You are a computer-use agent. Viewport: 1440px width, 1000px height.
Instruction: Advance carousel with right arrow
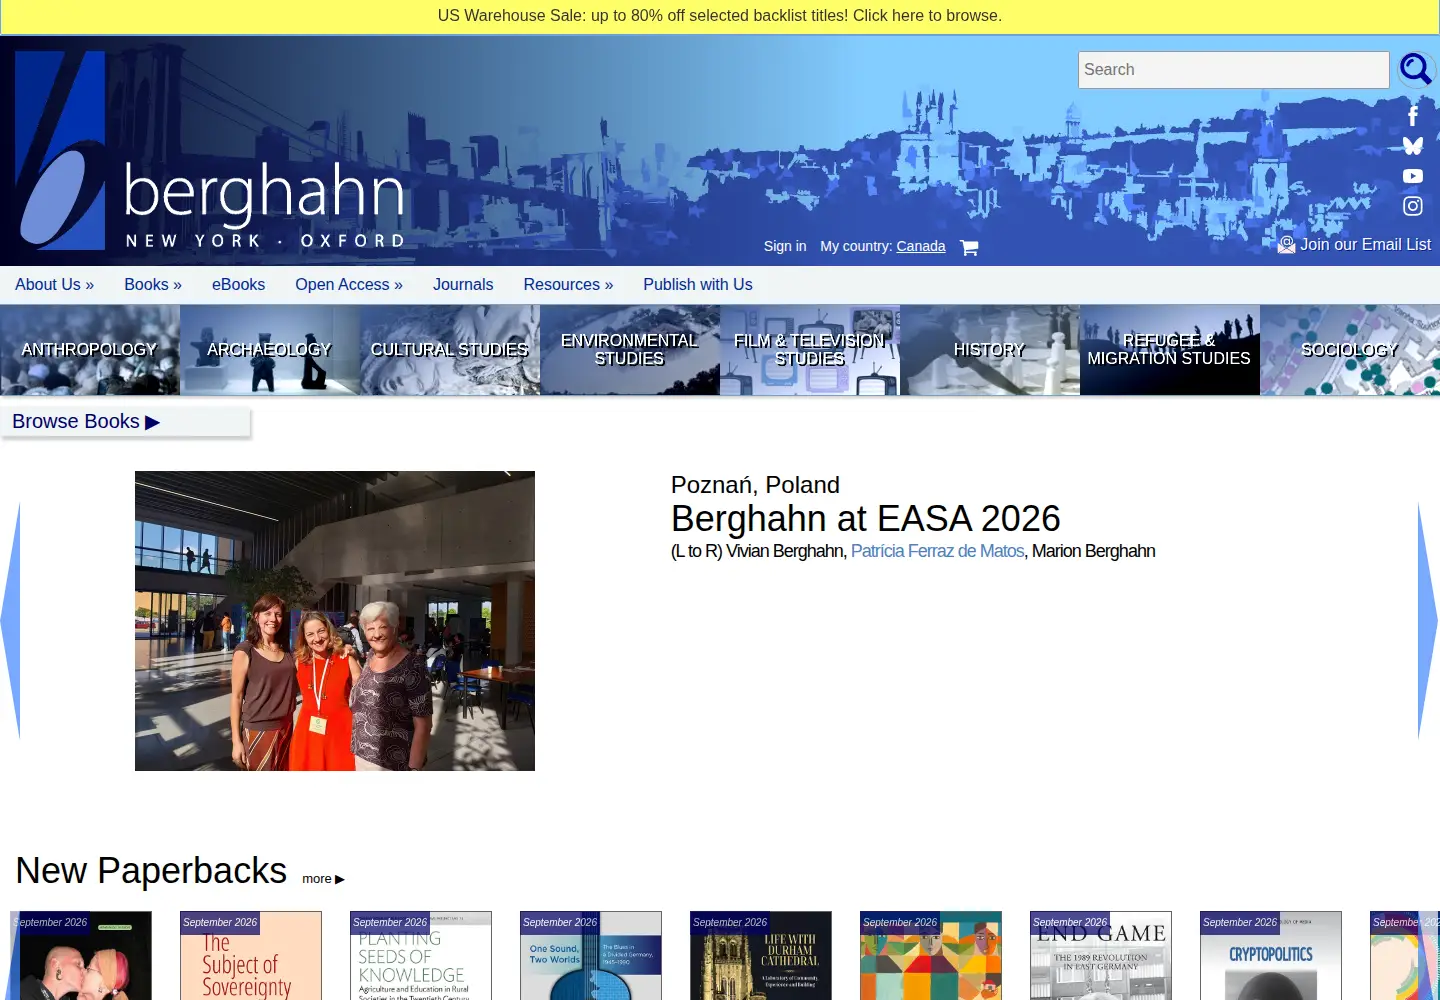pos(1428,621)
